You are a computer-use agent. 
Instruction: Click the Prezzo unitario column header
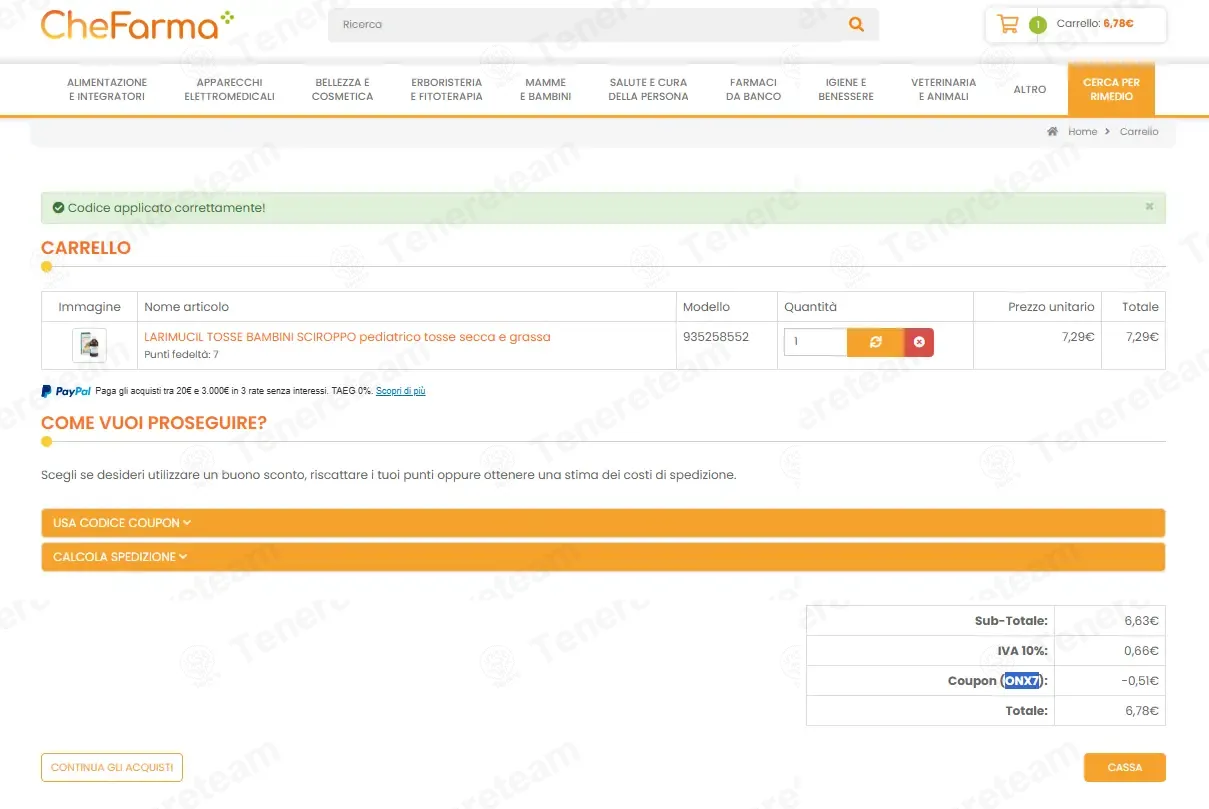pyautogui.click(x=1051, y=307)
